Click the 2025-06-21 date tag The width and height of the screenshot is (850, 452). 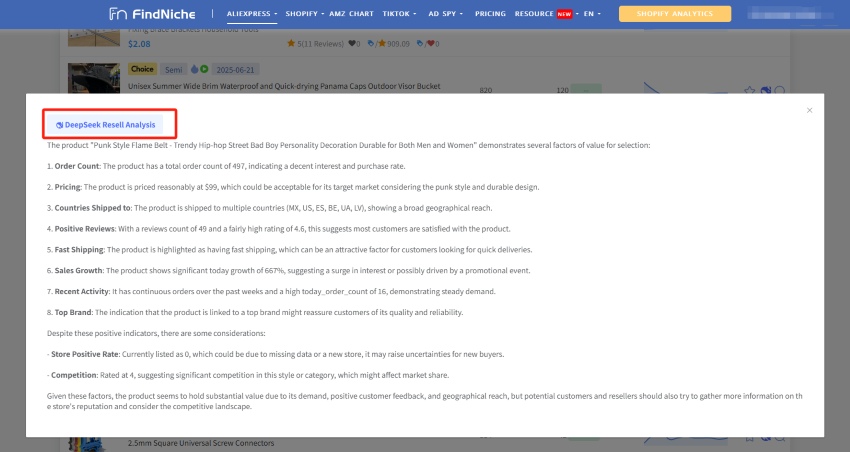(235, 69)
